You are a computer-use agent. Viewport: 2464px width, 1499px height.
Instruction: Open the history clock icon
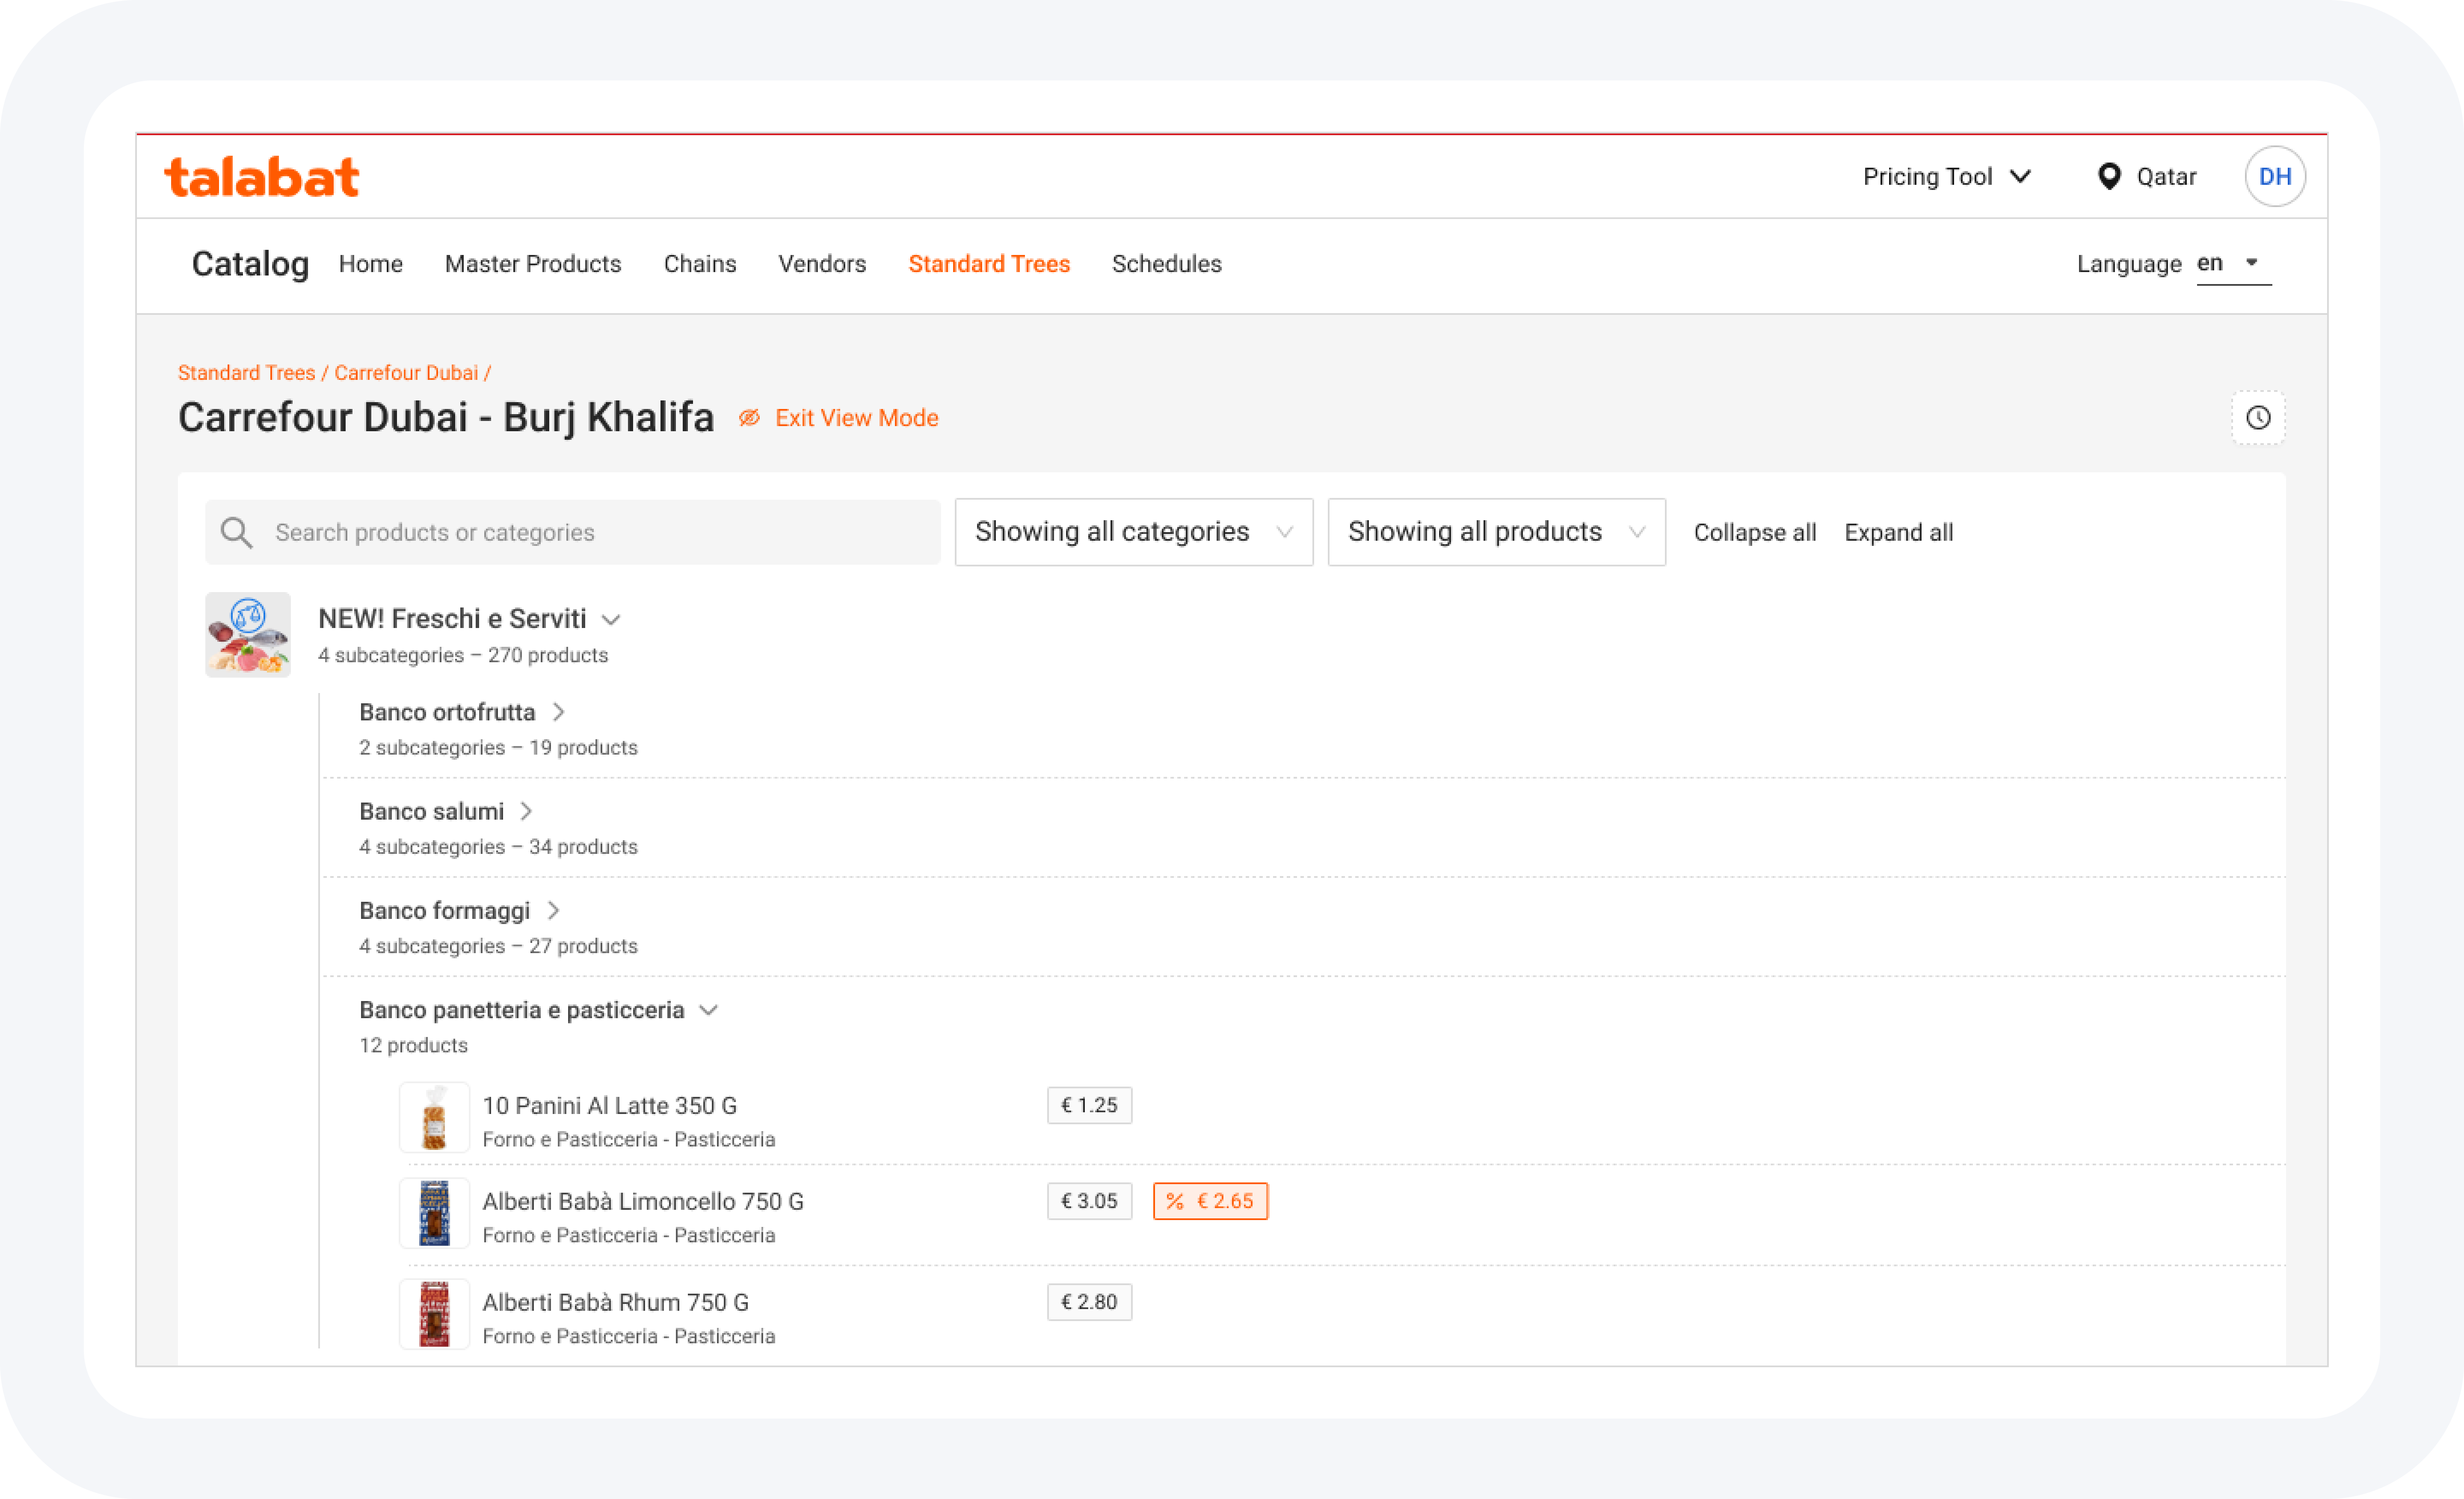2258,418
